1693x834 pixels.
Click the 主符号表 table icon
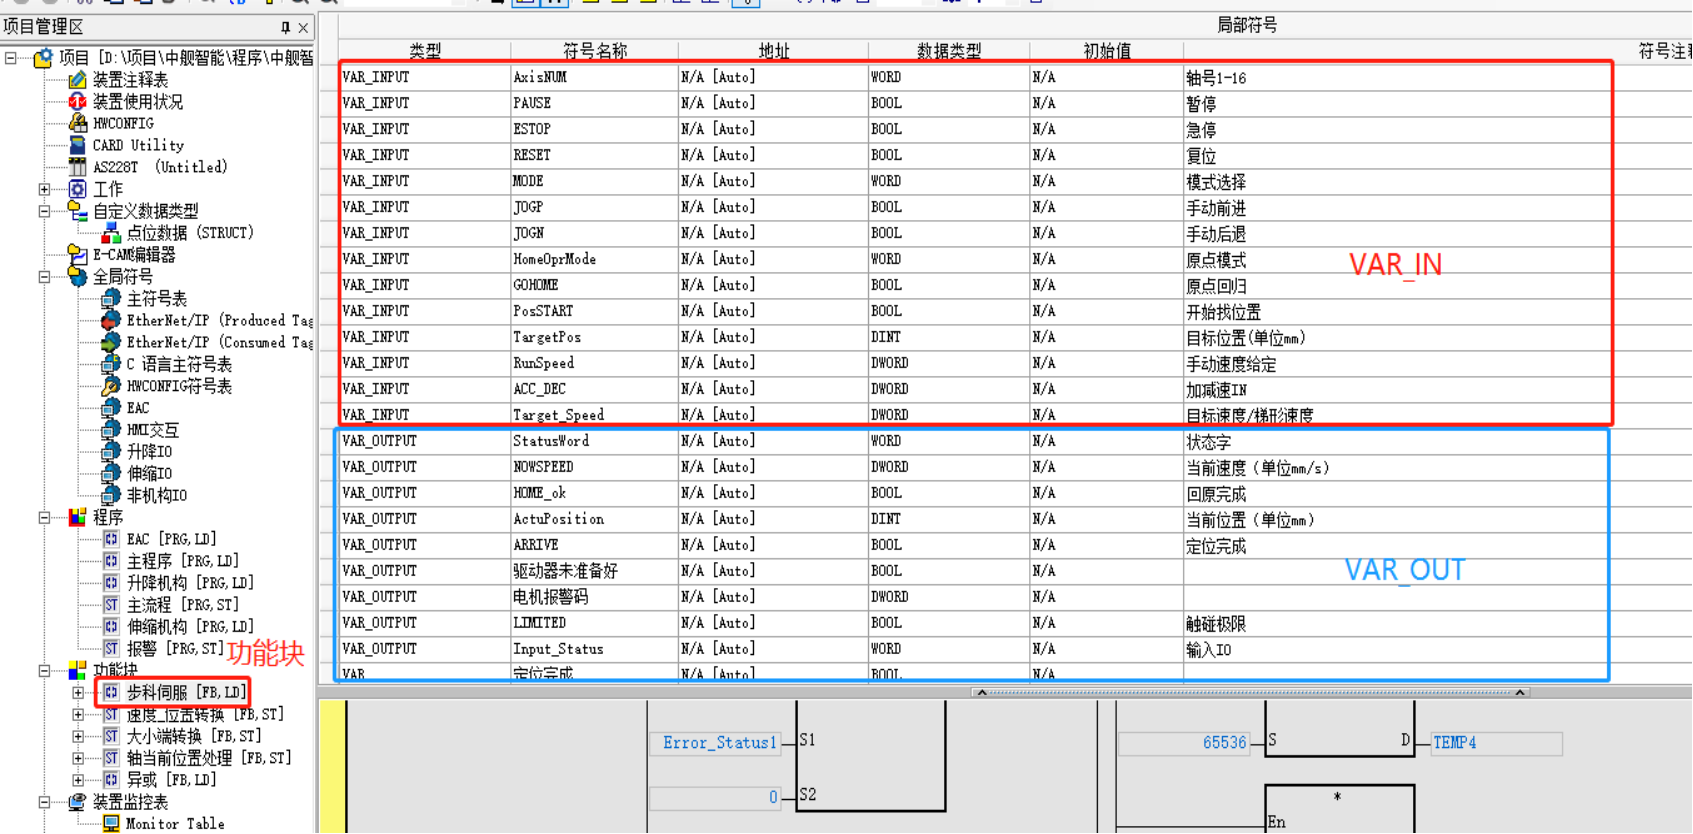coord(111,299)
